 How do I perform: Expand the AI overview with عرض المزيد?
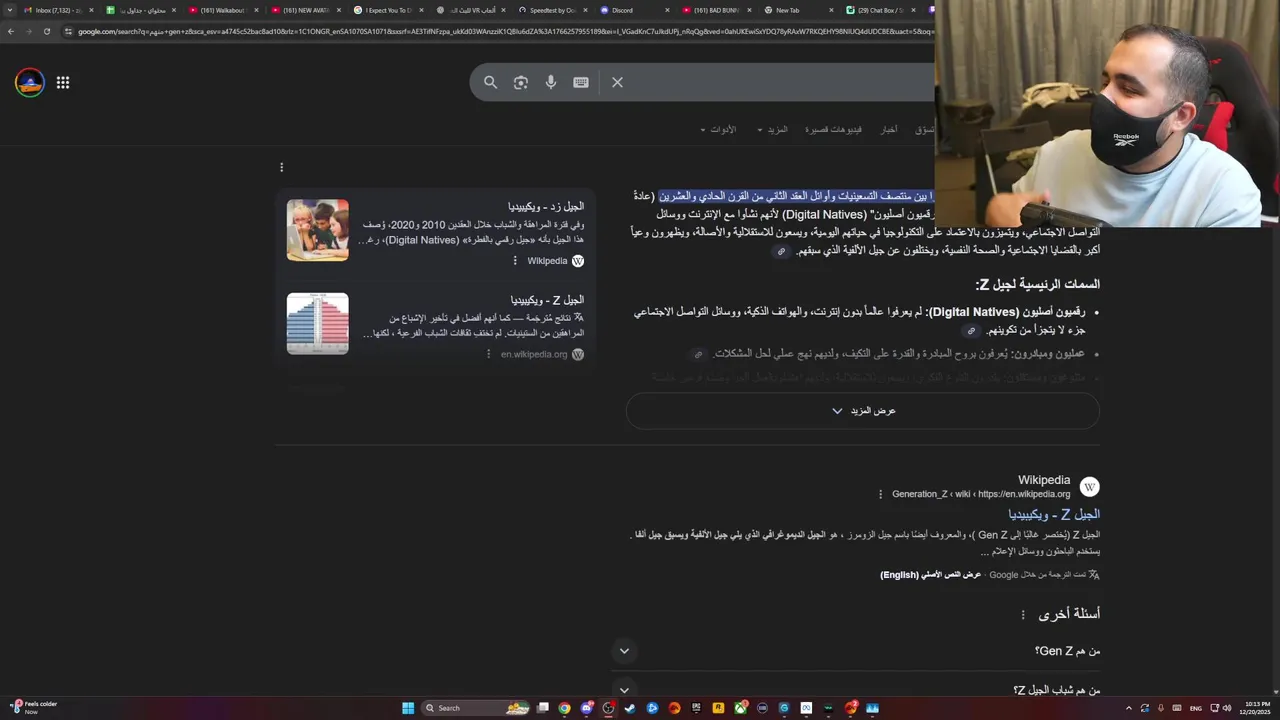point(863,411)
